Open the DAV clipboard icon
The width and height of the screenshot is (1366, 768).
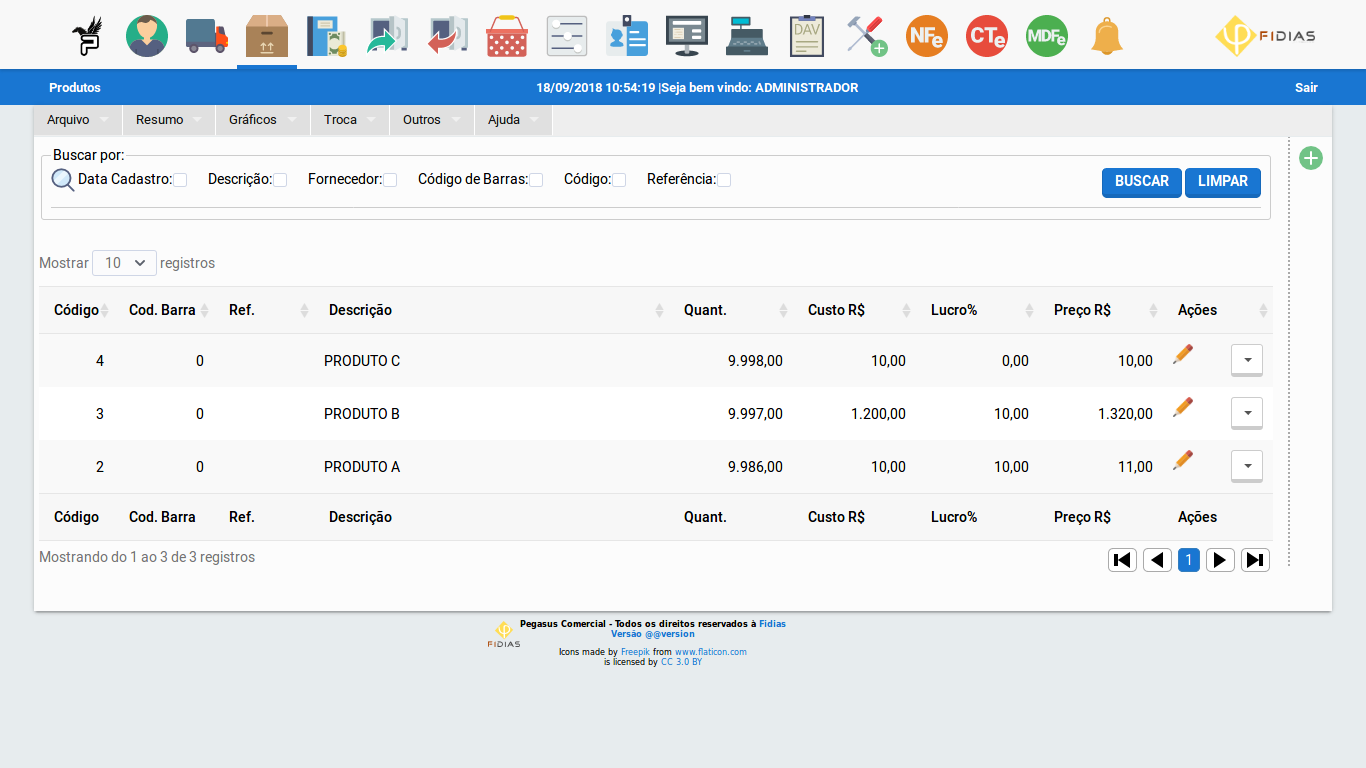point(806,36)
